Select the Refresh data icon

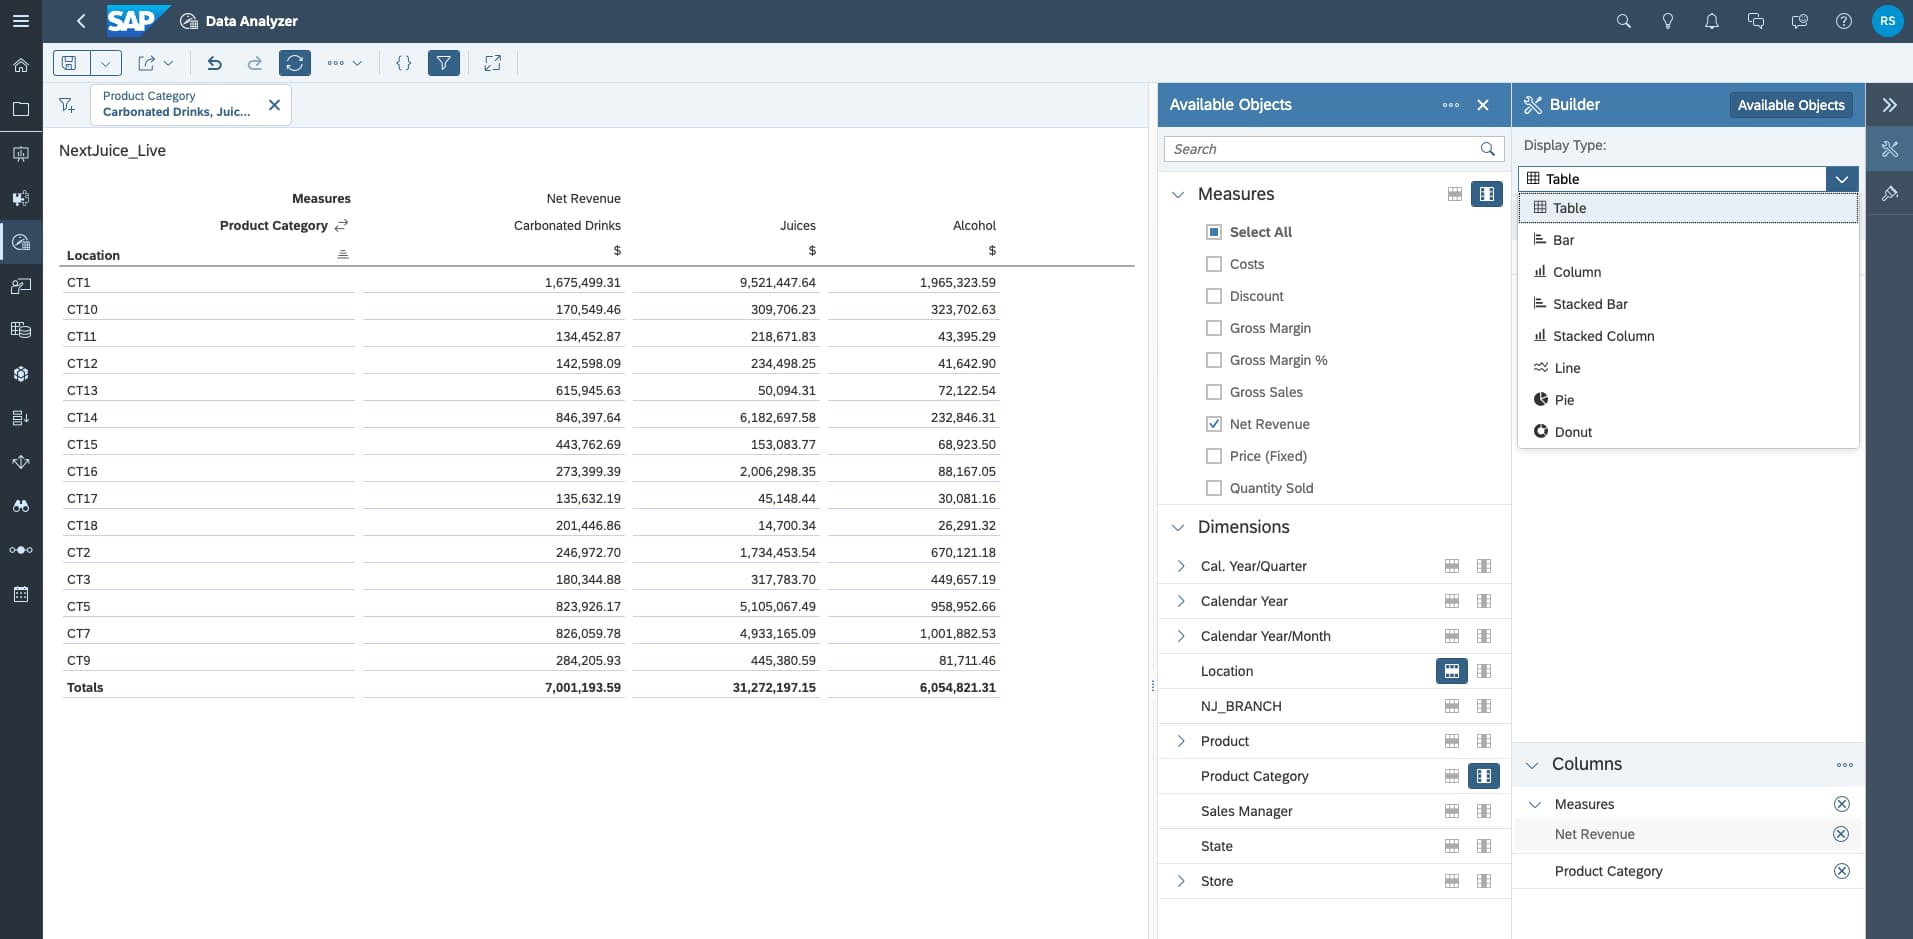tap(294, 63)
